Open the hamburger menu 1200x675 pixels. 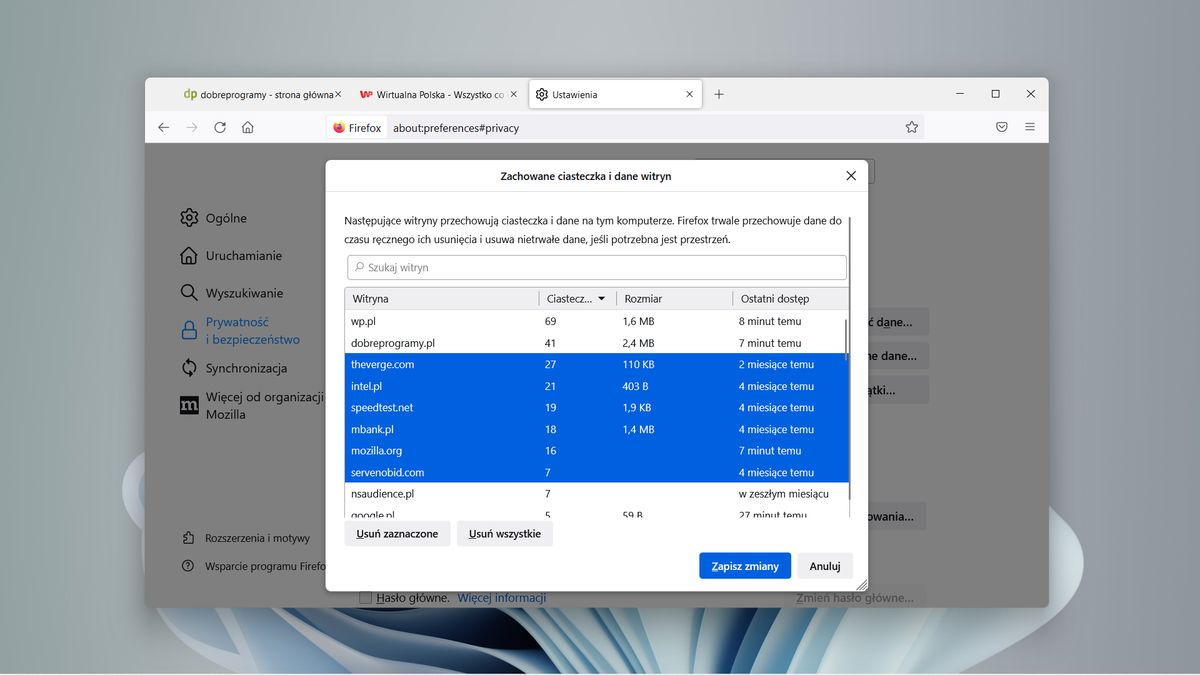coord(1030,127)
